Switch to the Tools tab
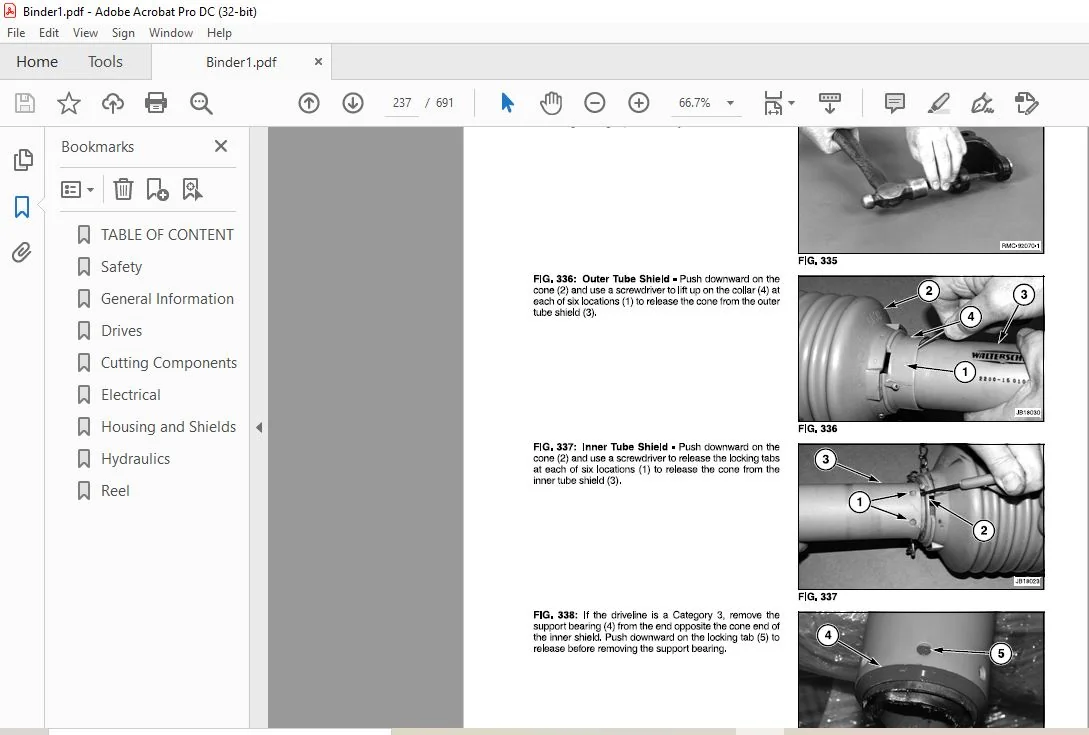Viewport: 1089px width, 735px height. [x=105, y=61]
